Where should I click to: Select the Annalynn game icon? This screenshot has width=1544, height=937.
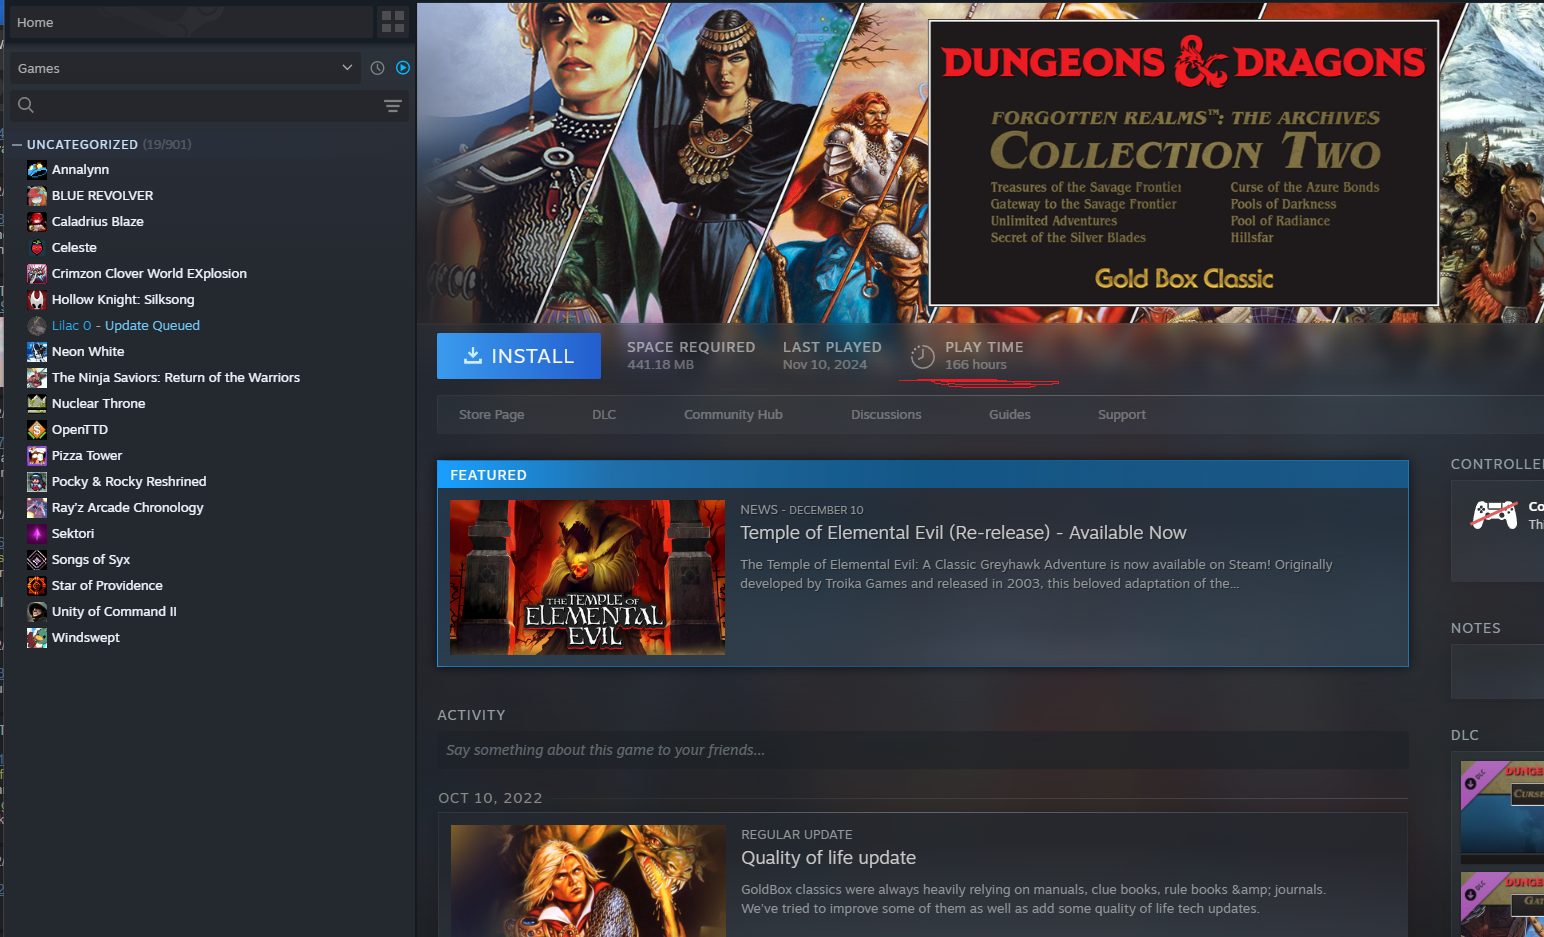click(x=37, y=170)
